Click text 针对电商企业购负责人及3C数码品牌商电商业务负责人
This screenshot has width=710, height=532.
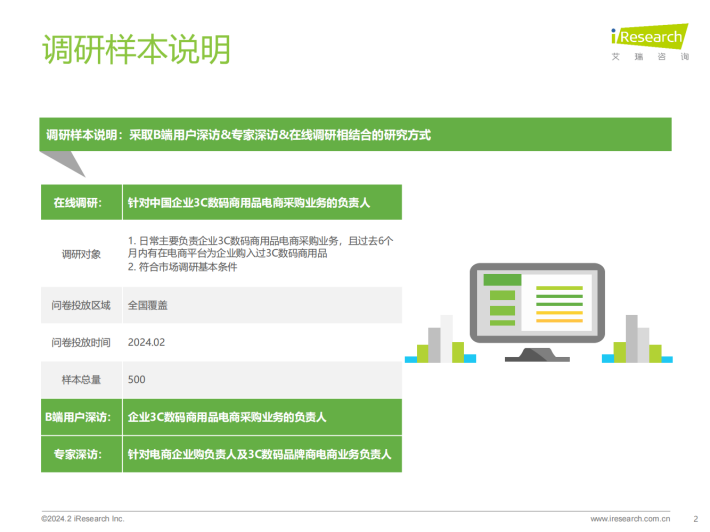(259, 454)
